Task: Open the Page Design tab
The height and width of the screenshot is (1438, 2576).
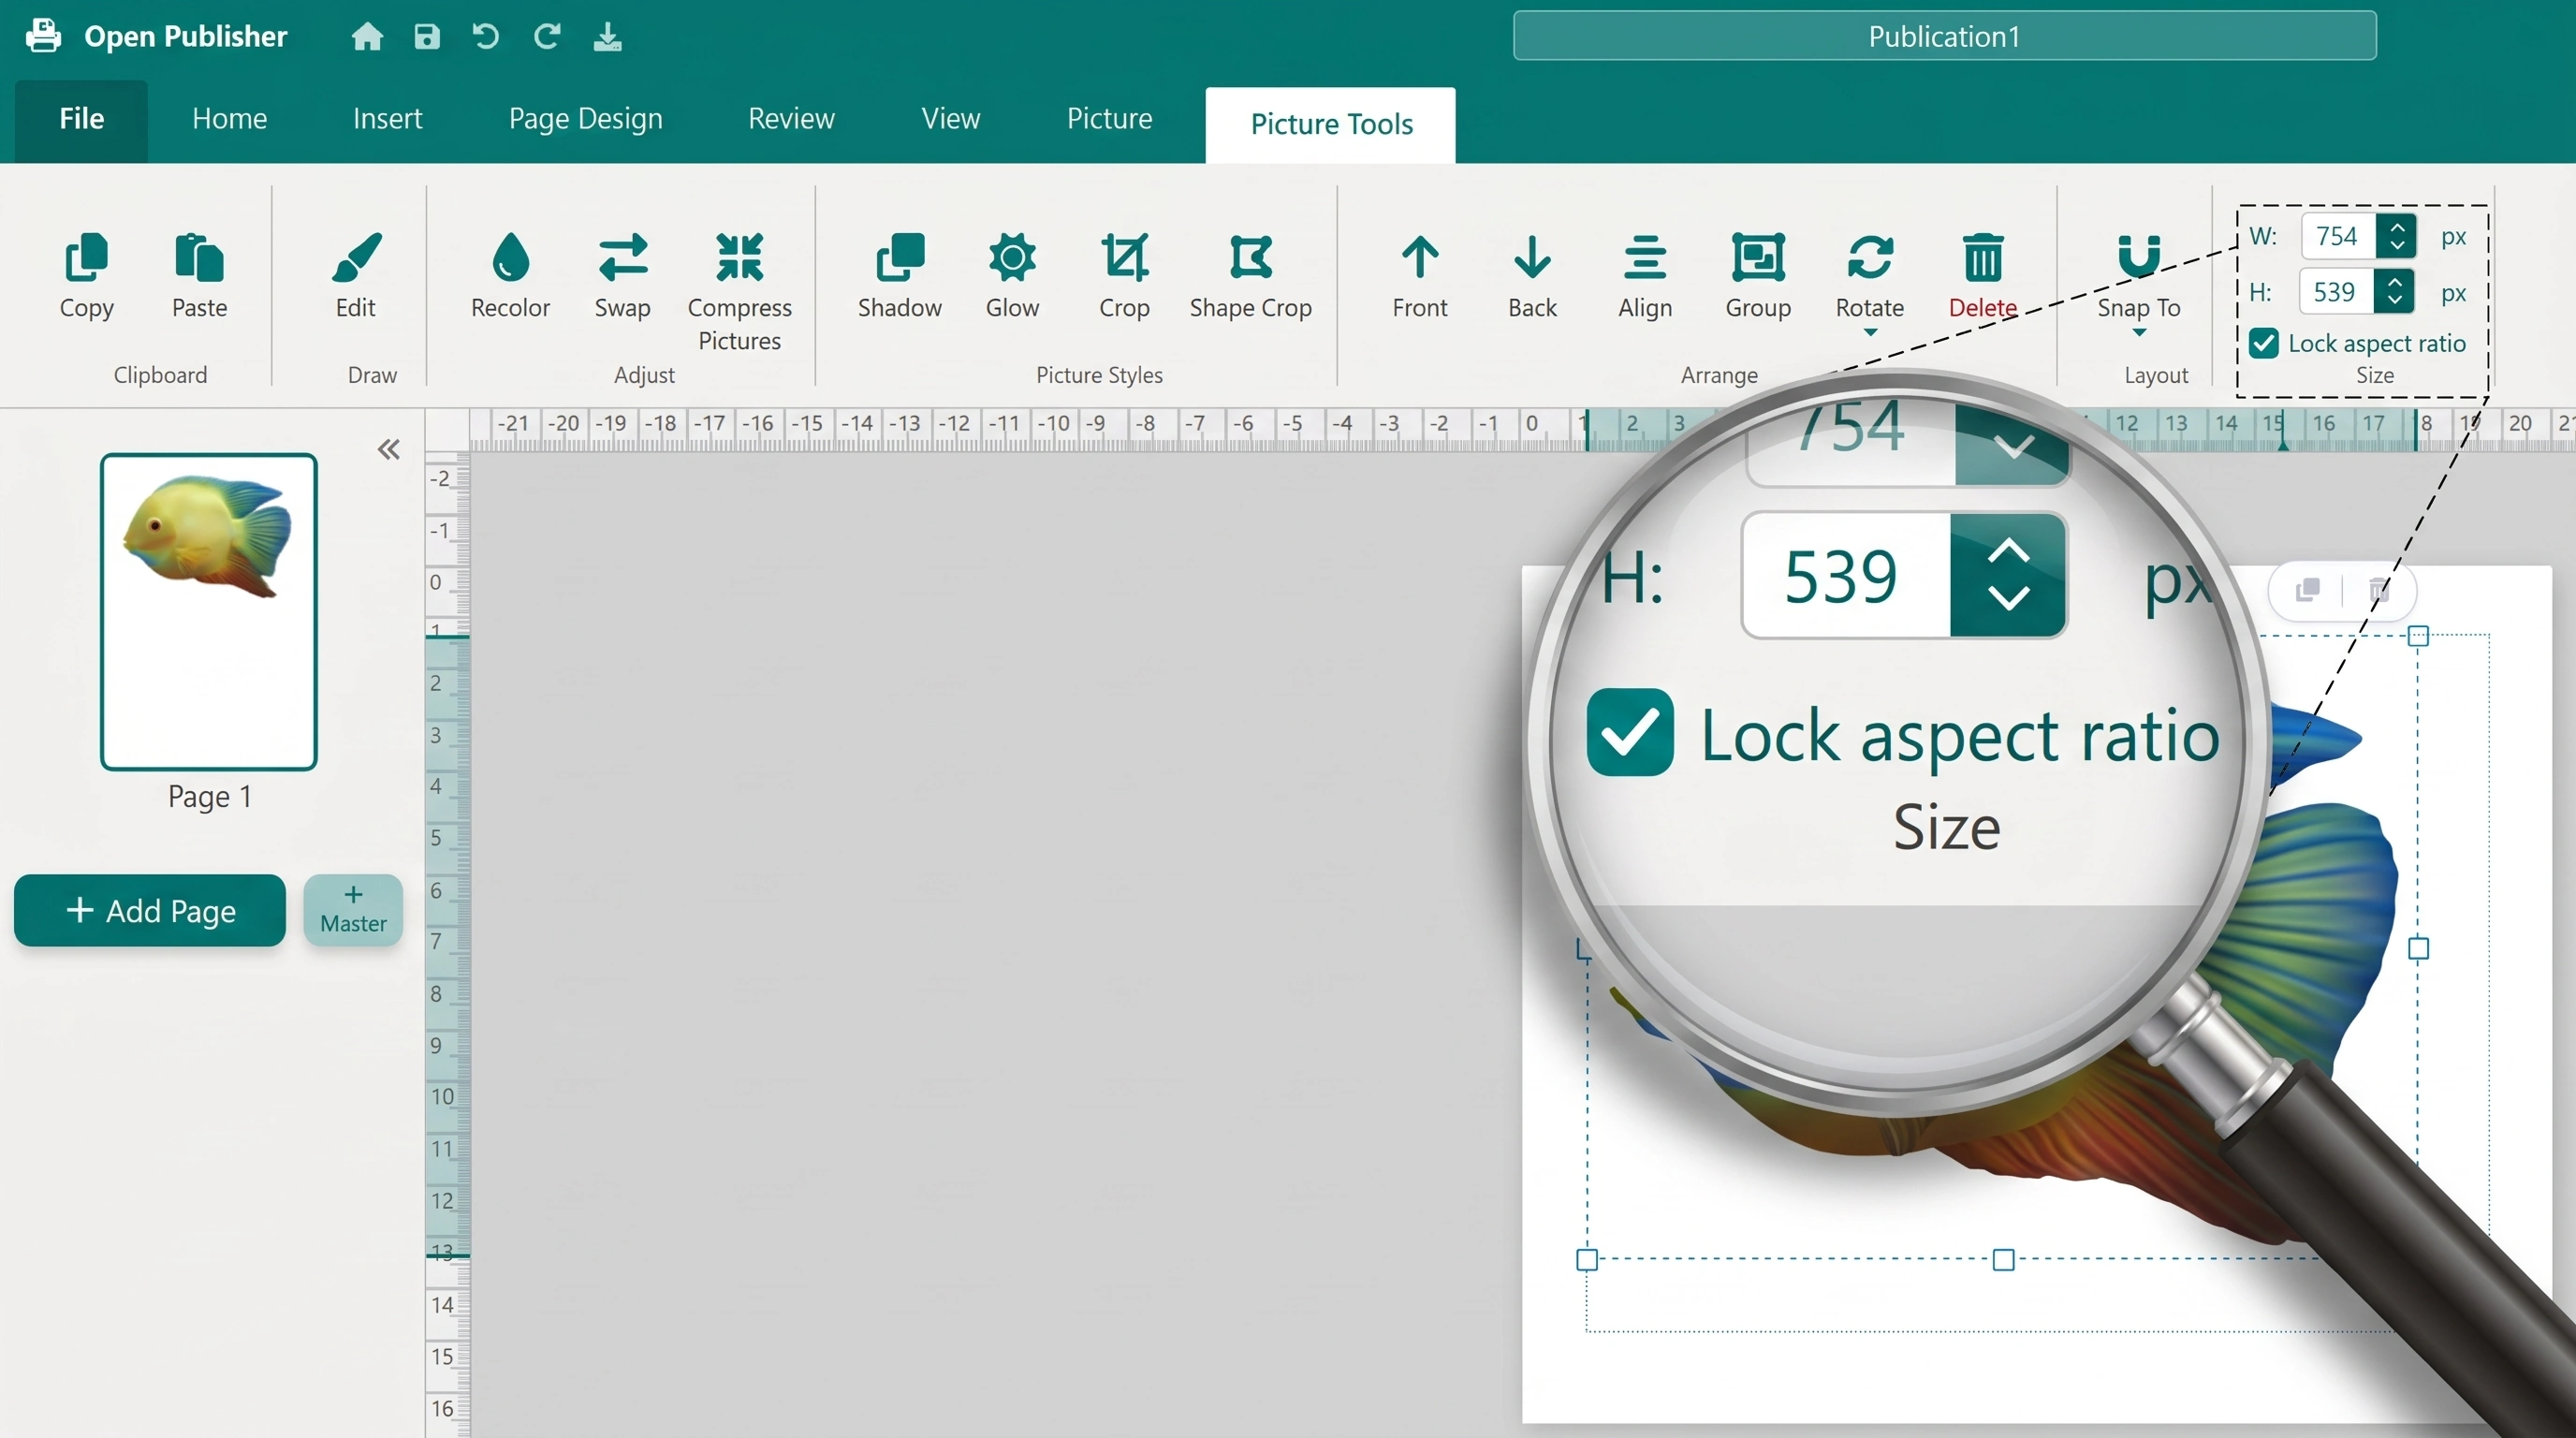Action: click(x=585, y=119)
